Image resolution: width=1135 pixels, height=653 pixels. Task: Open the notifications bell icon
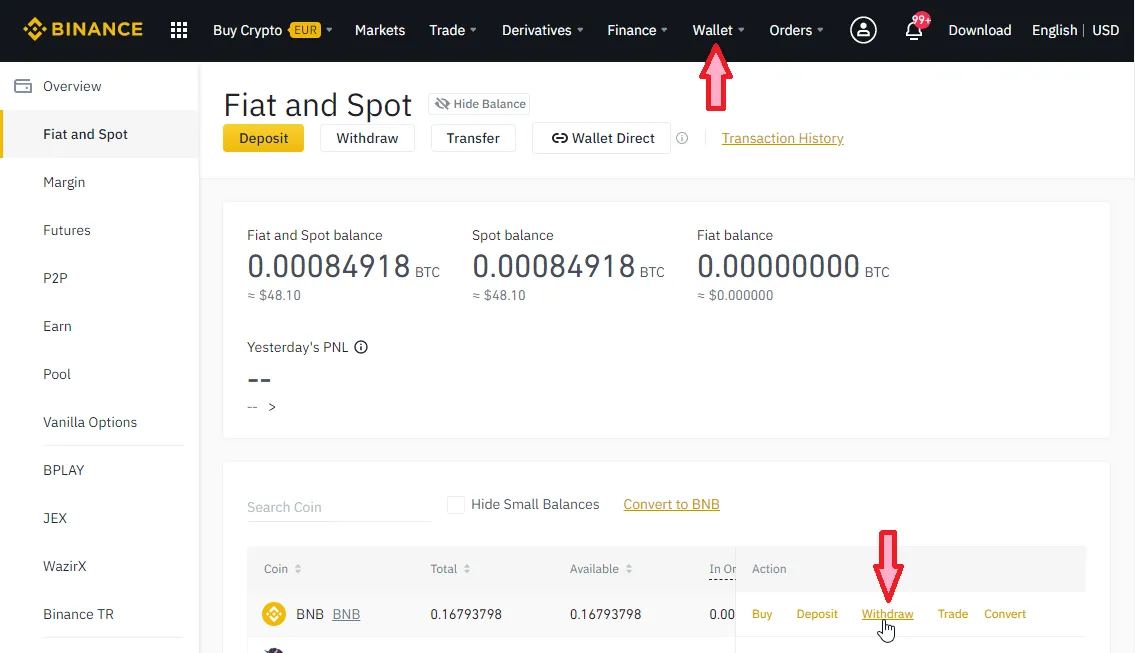[914, 30]
